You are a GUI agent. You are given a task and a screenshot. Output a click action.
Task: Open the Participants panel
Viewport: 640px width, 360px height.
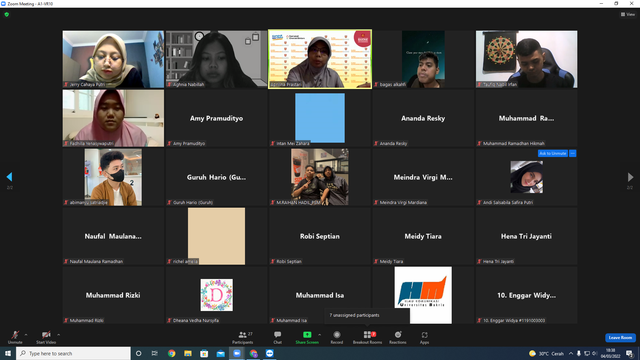243,337
